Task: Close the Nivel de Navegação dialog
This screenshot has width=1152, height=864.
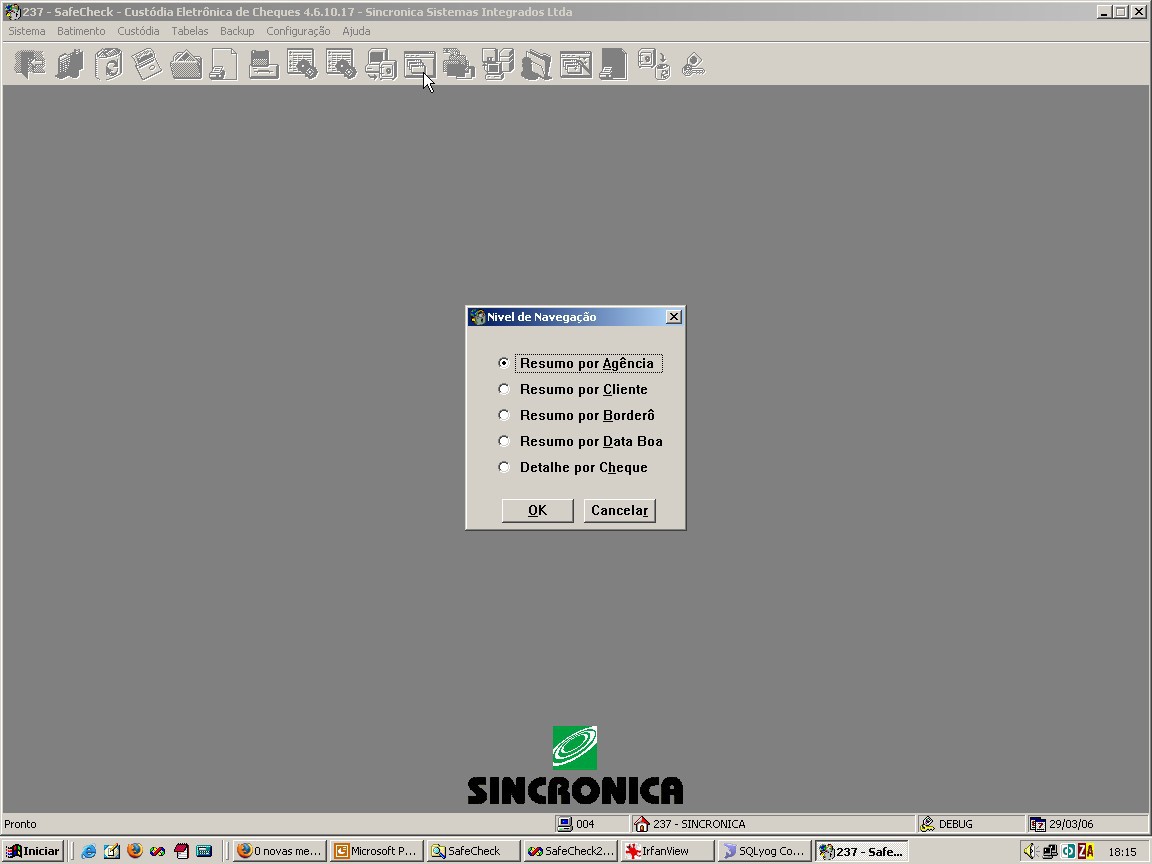Action: pos(674,317)
